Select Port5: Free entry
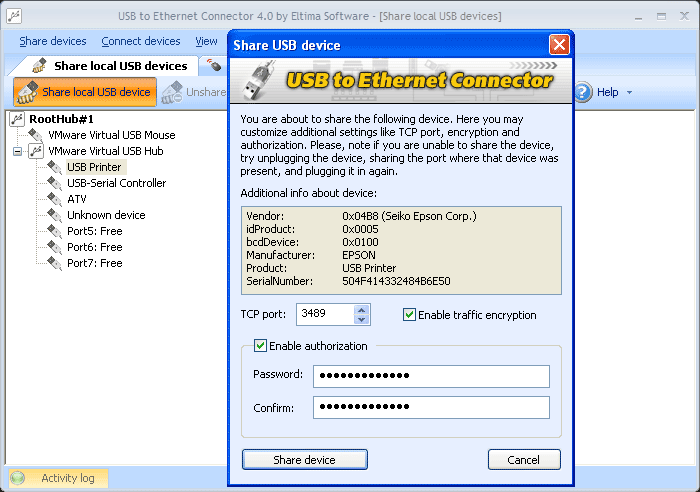 tap(95, 231)
